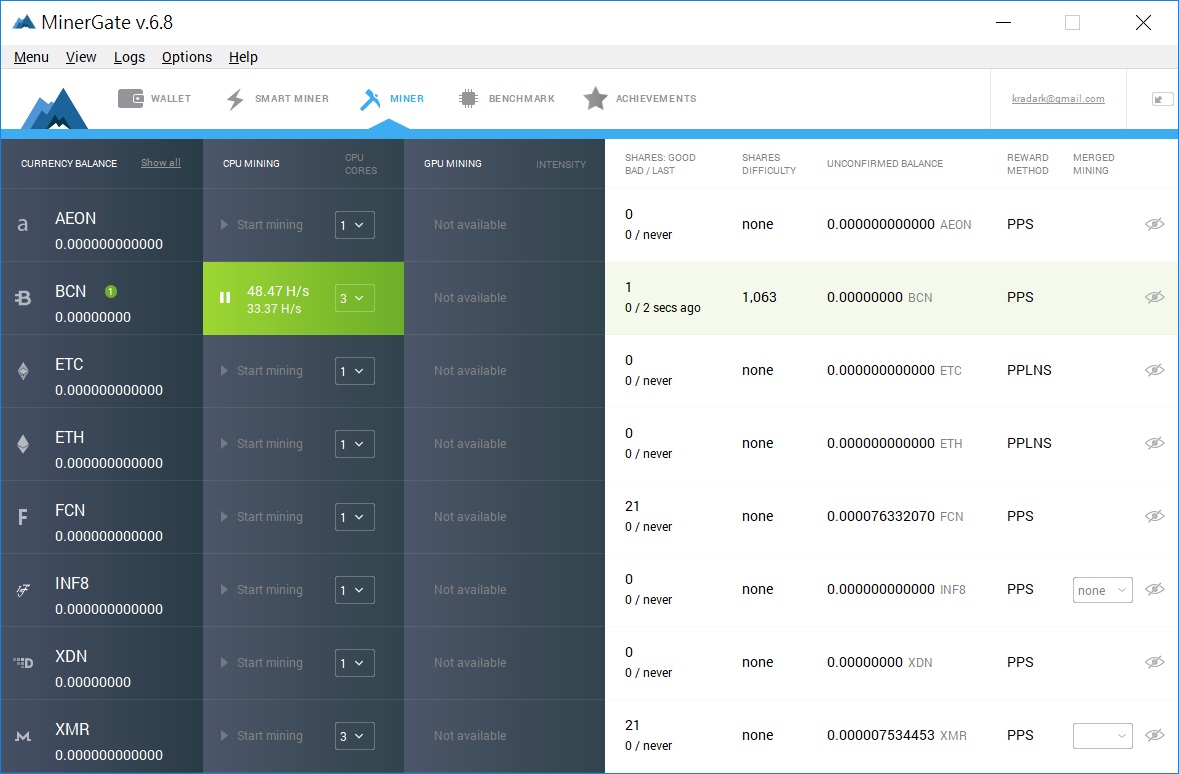Open XMR CPU cores dropdown
Viewport: 1179px width, 774px height.
coord(354,736)
